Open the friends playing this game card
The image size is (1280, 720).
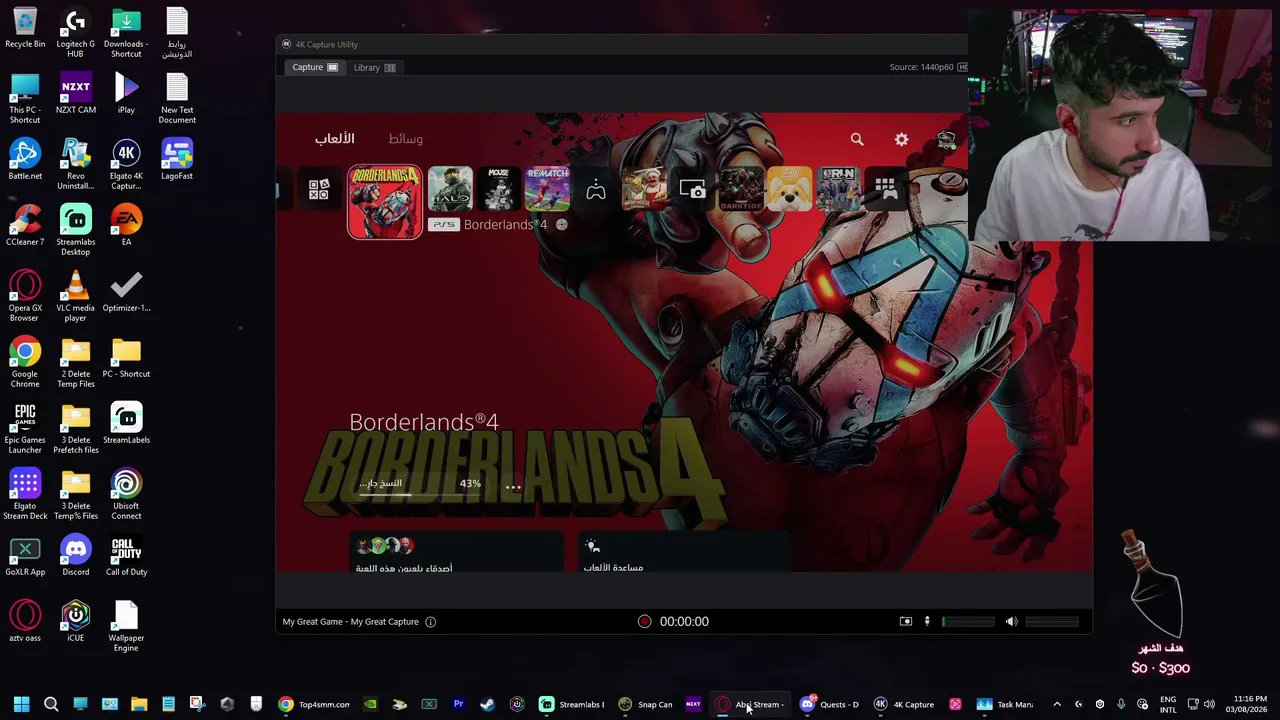[x=456, y=553]
